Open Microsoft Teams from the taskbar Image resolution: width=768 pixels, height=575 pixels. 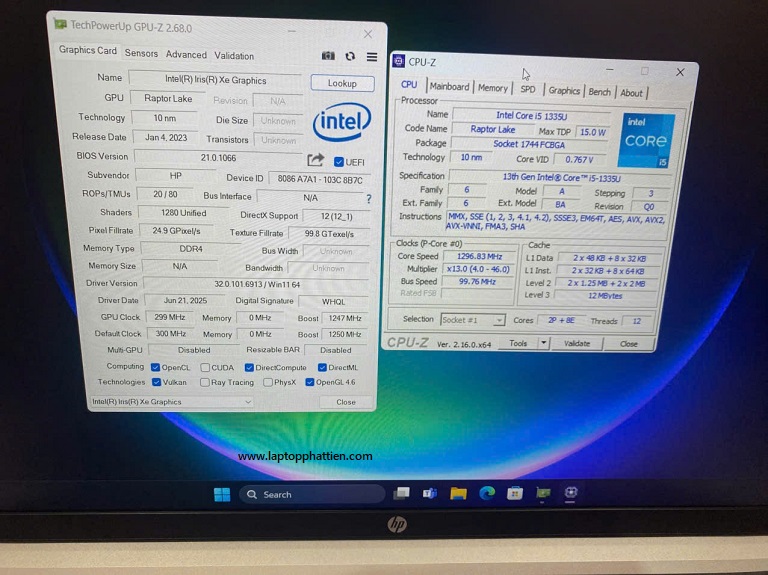click(430, 493)
